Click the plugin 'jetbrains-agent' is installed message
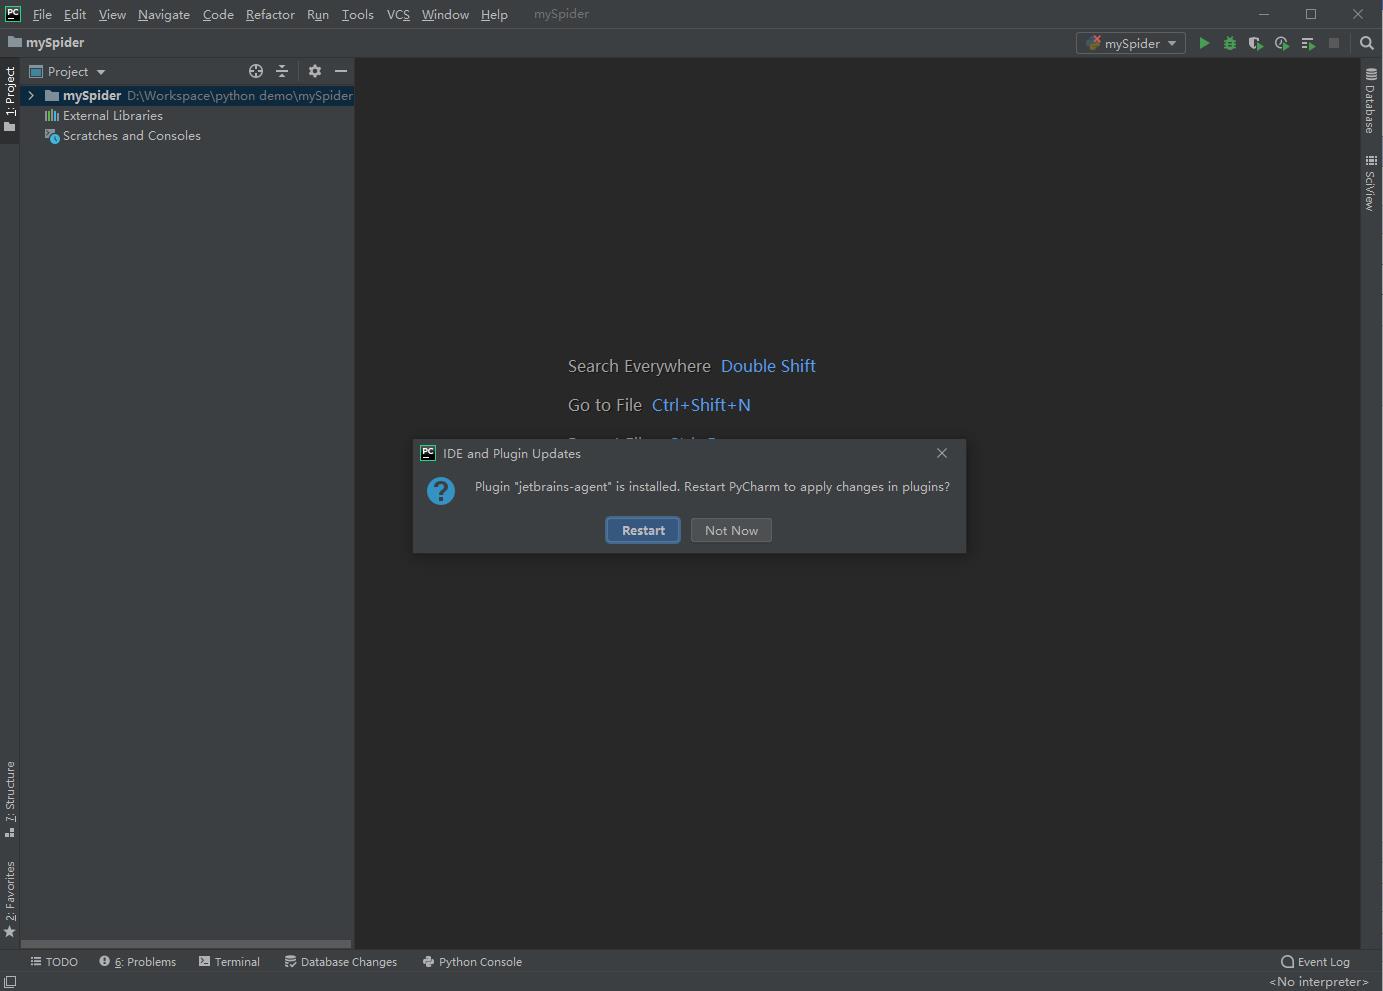The height and width of the screenshot is (991, 1383). (712, 487)
